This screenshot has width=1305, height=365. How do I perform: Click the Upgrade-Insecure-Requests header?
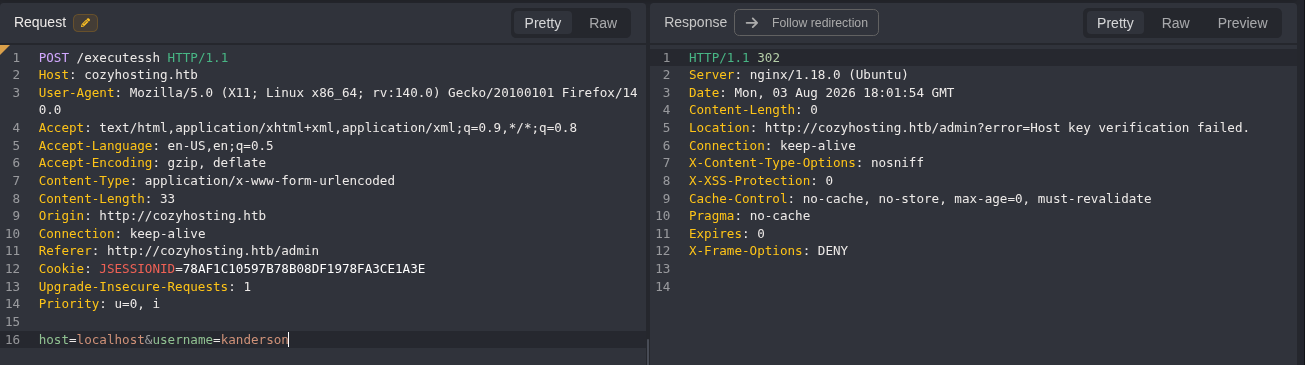[x=145, y=287]
